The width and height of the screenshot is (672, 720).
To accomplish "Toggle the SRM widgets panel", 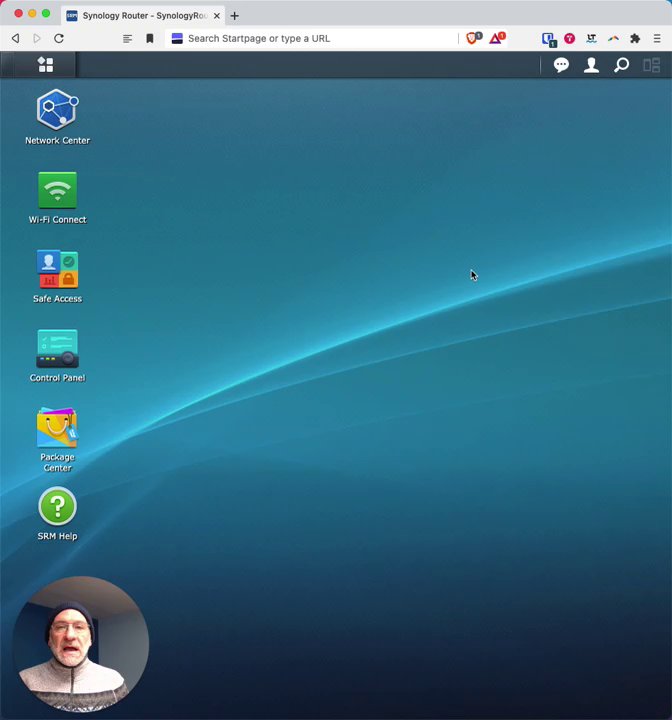I will coord(651,65).
